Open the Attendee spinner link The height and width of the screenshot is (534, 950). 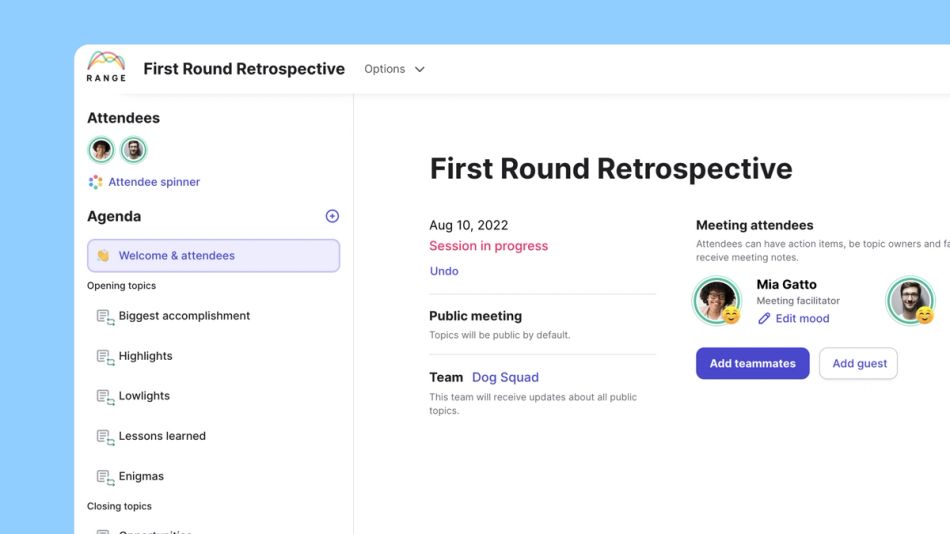tap(154, 182)
